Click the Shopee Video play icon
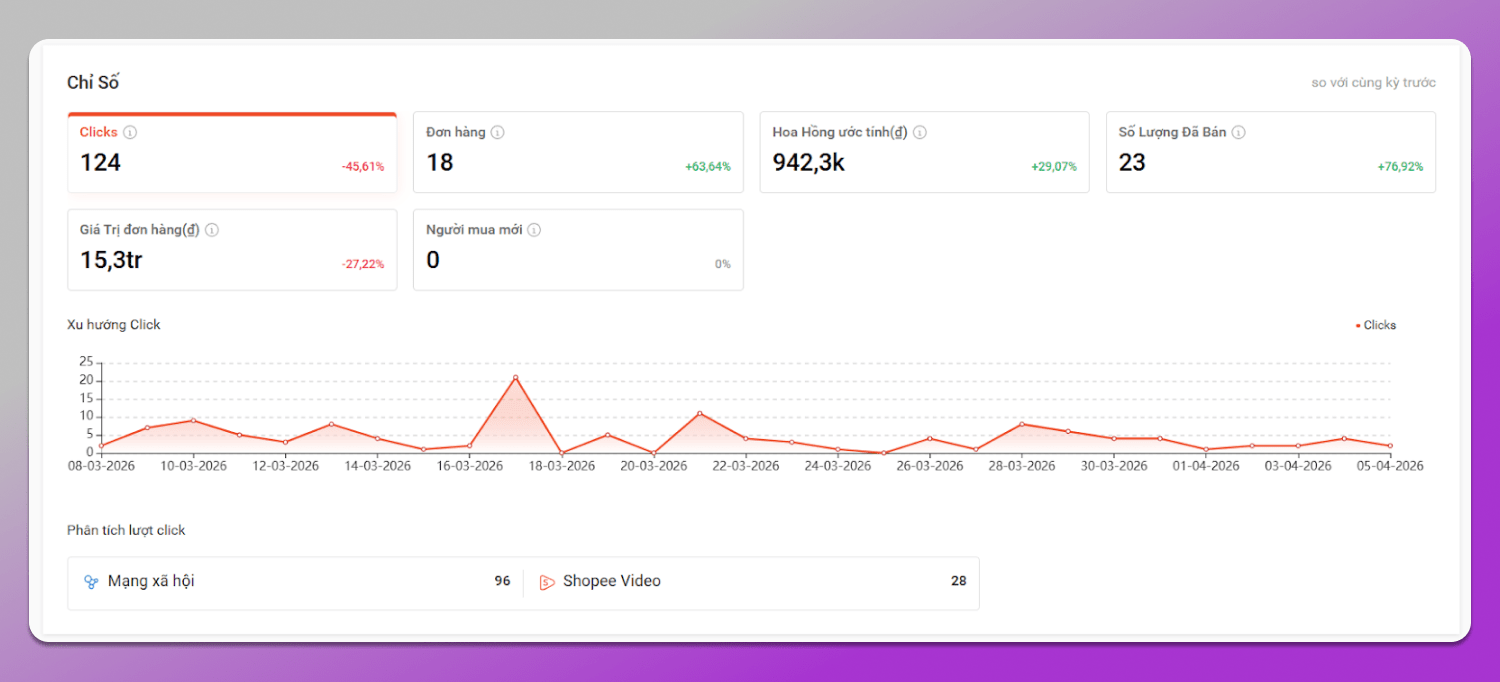 point(547,582)
